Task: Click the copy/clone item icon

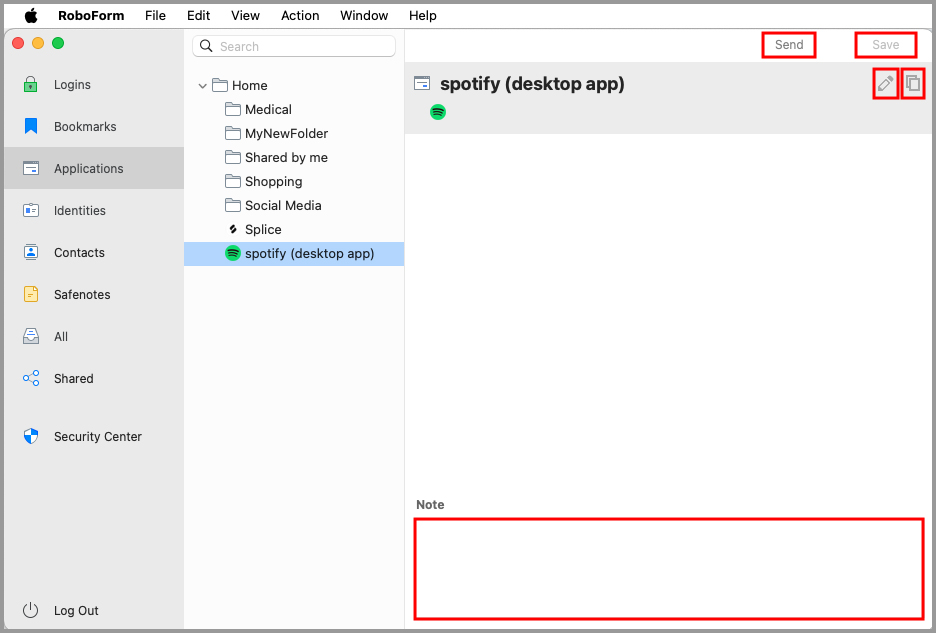Action: (x=913, y=84)
